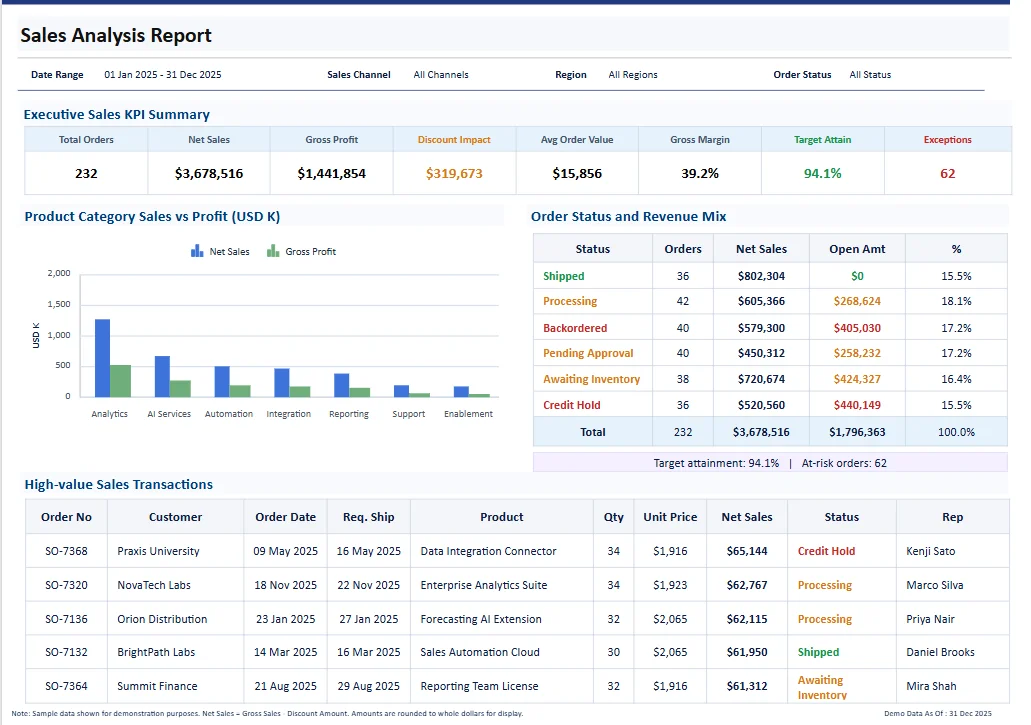Click the AI Services Net Sales bar
This screenshot has width=1031, height=725.
[162, 377]
